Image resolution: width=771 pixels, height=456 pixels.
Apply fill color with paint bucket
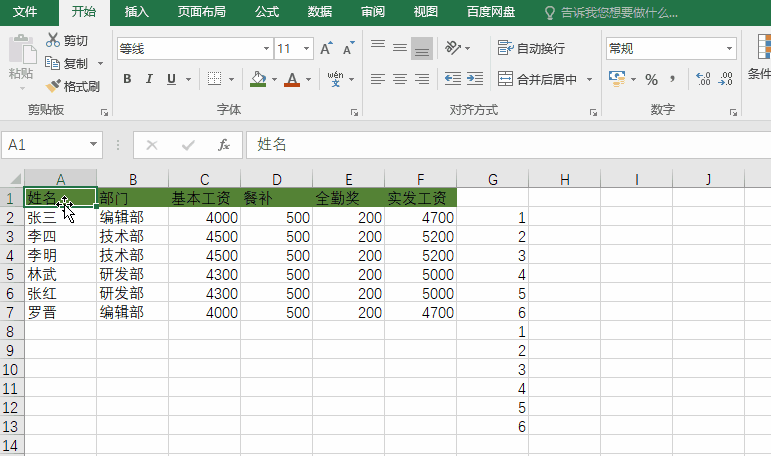258,79
